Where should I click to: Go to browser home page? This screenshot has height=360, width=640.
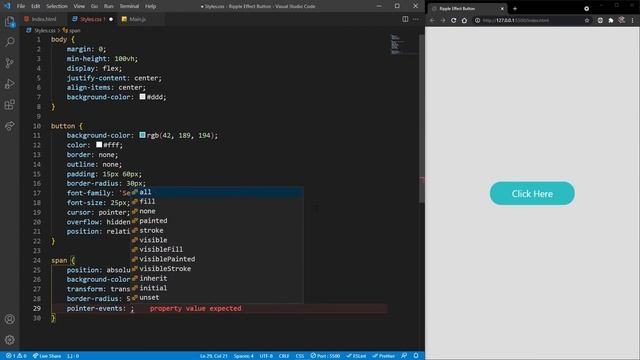coord(464,20)
